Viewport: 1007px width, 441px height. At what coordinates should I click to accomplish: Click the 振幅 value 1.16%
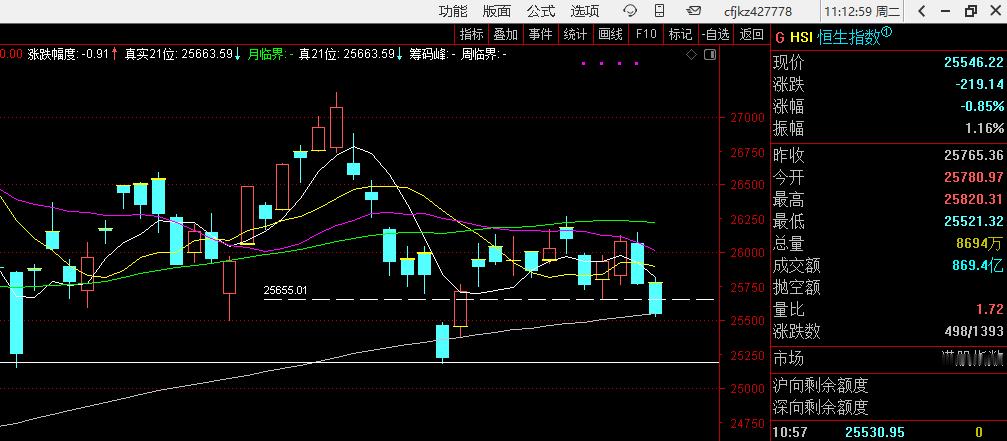[x=985, y=128]
